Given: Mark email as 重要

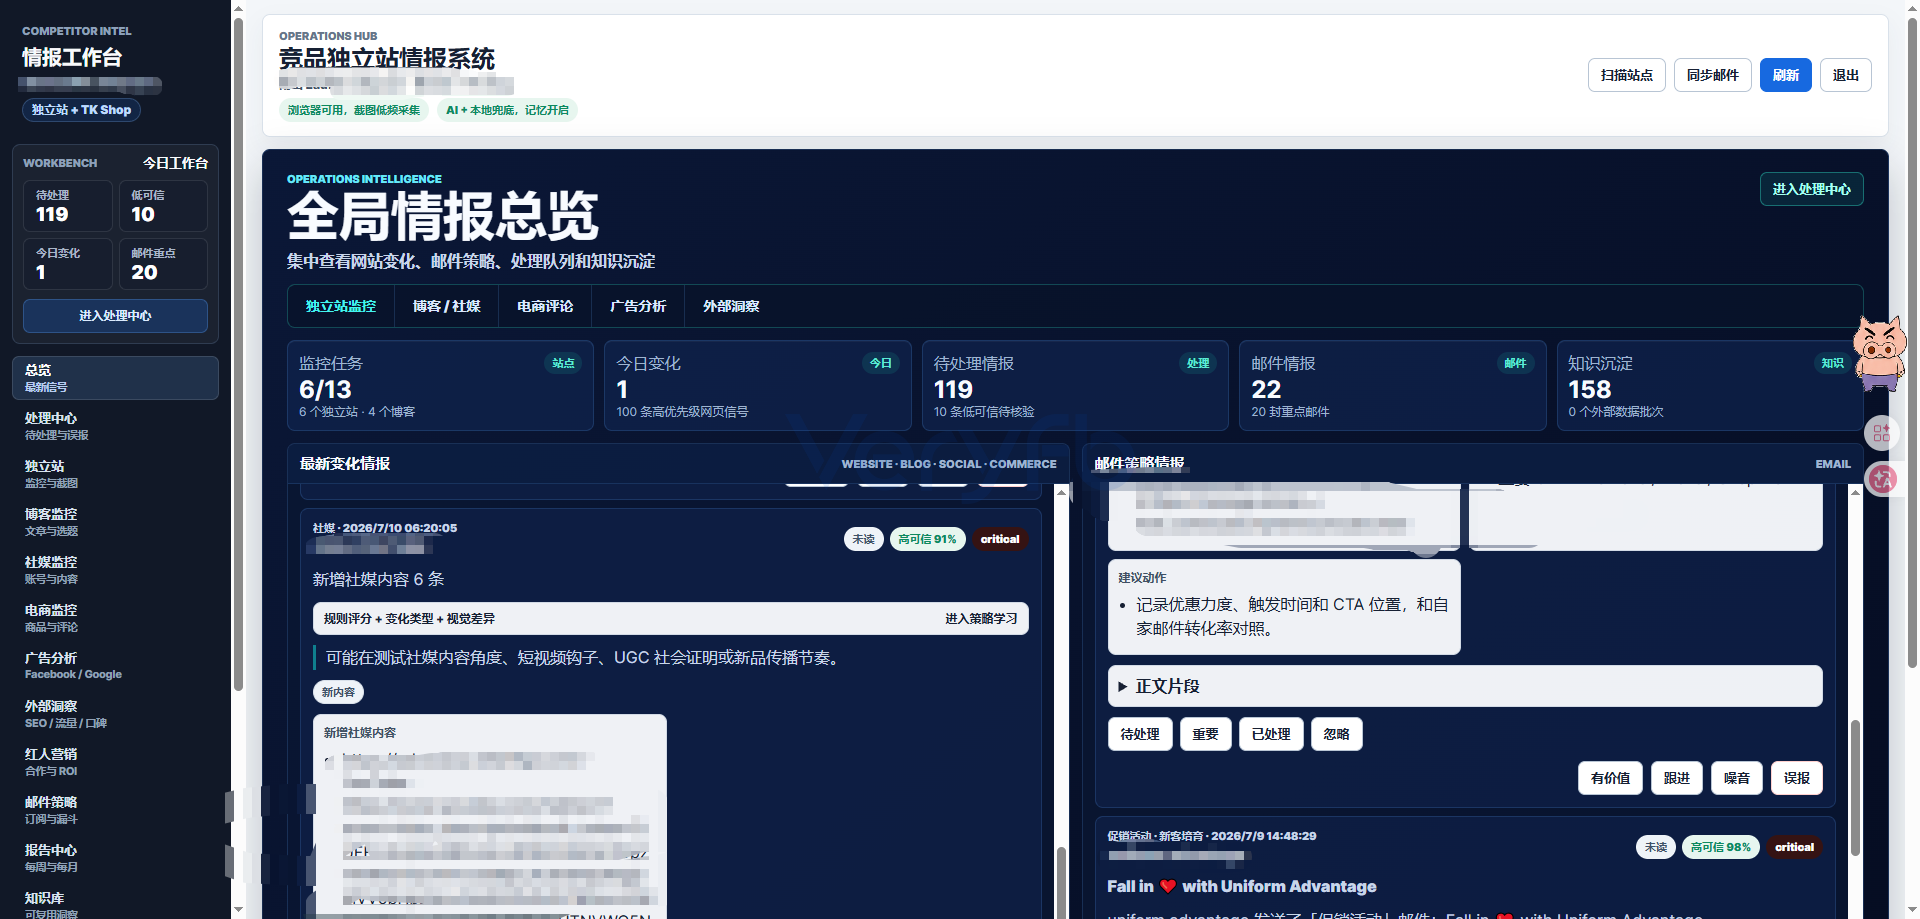Looking at the screenshot, I should point(1205,734).
